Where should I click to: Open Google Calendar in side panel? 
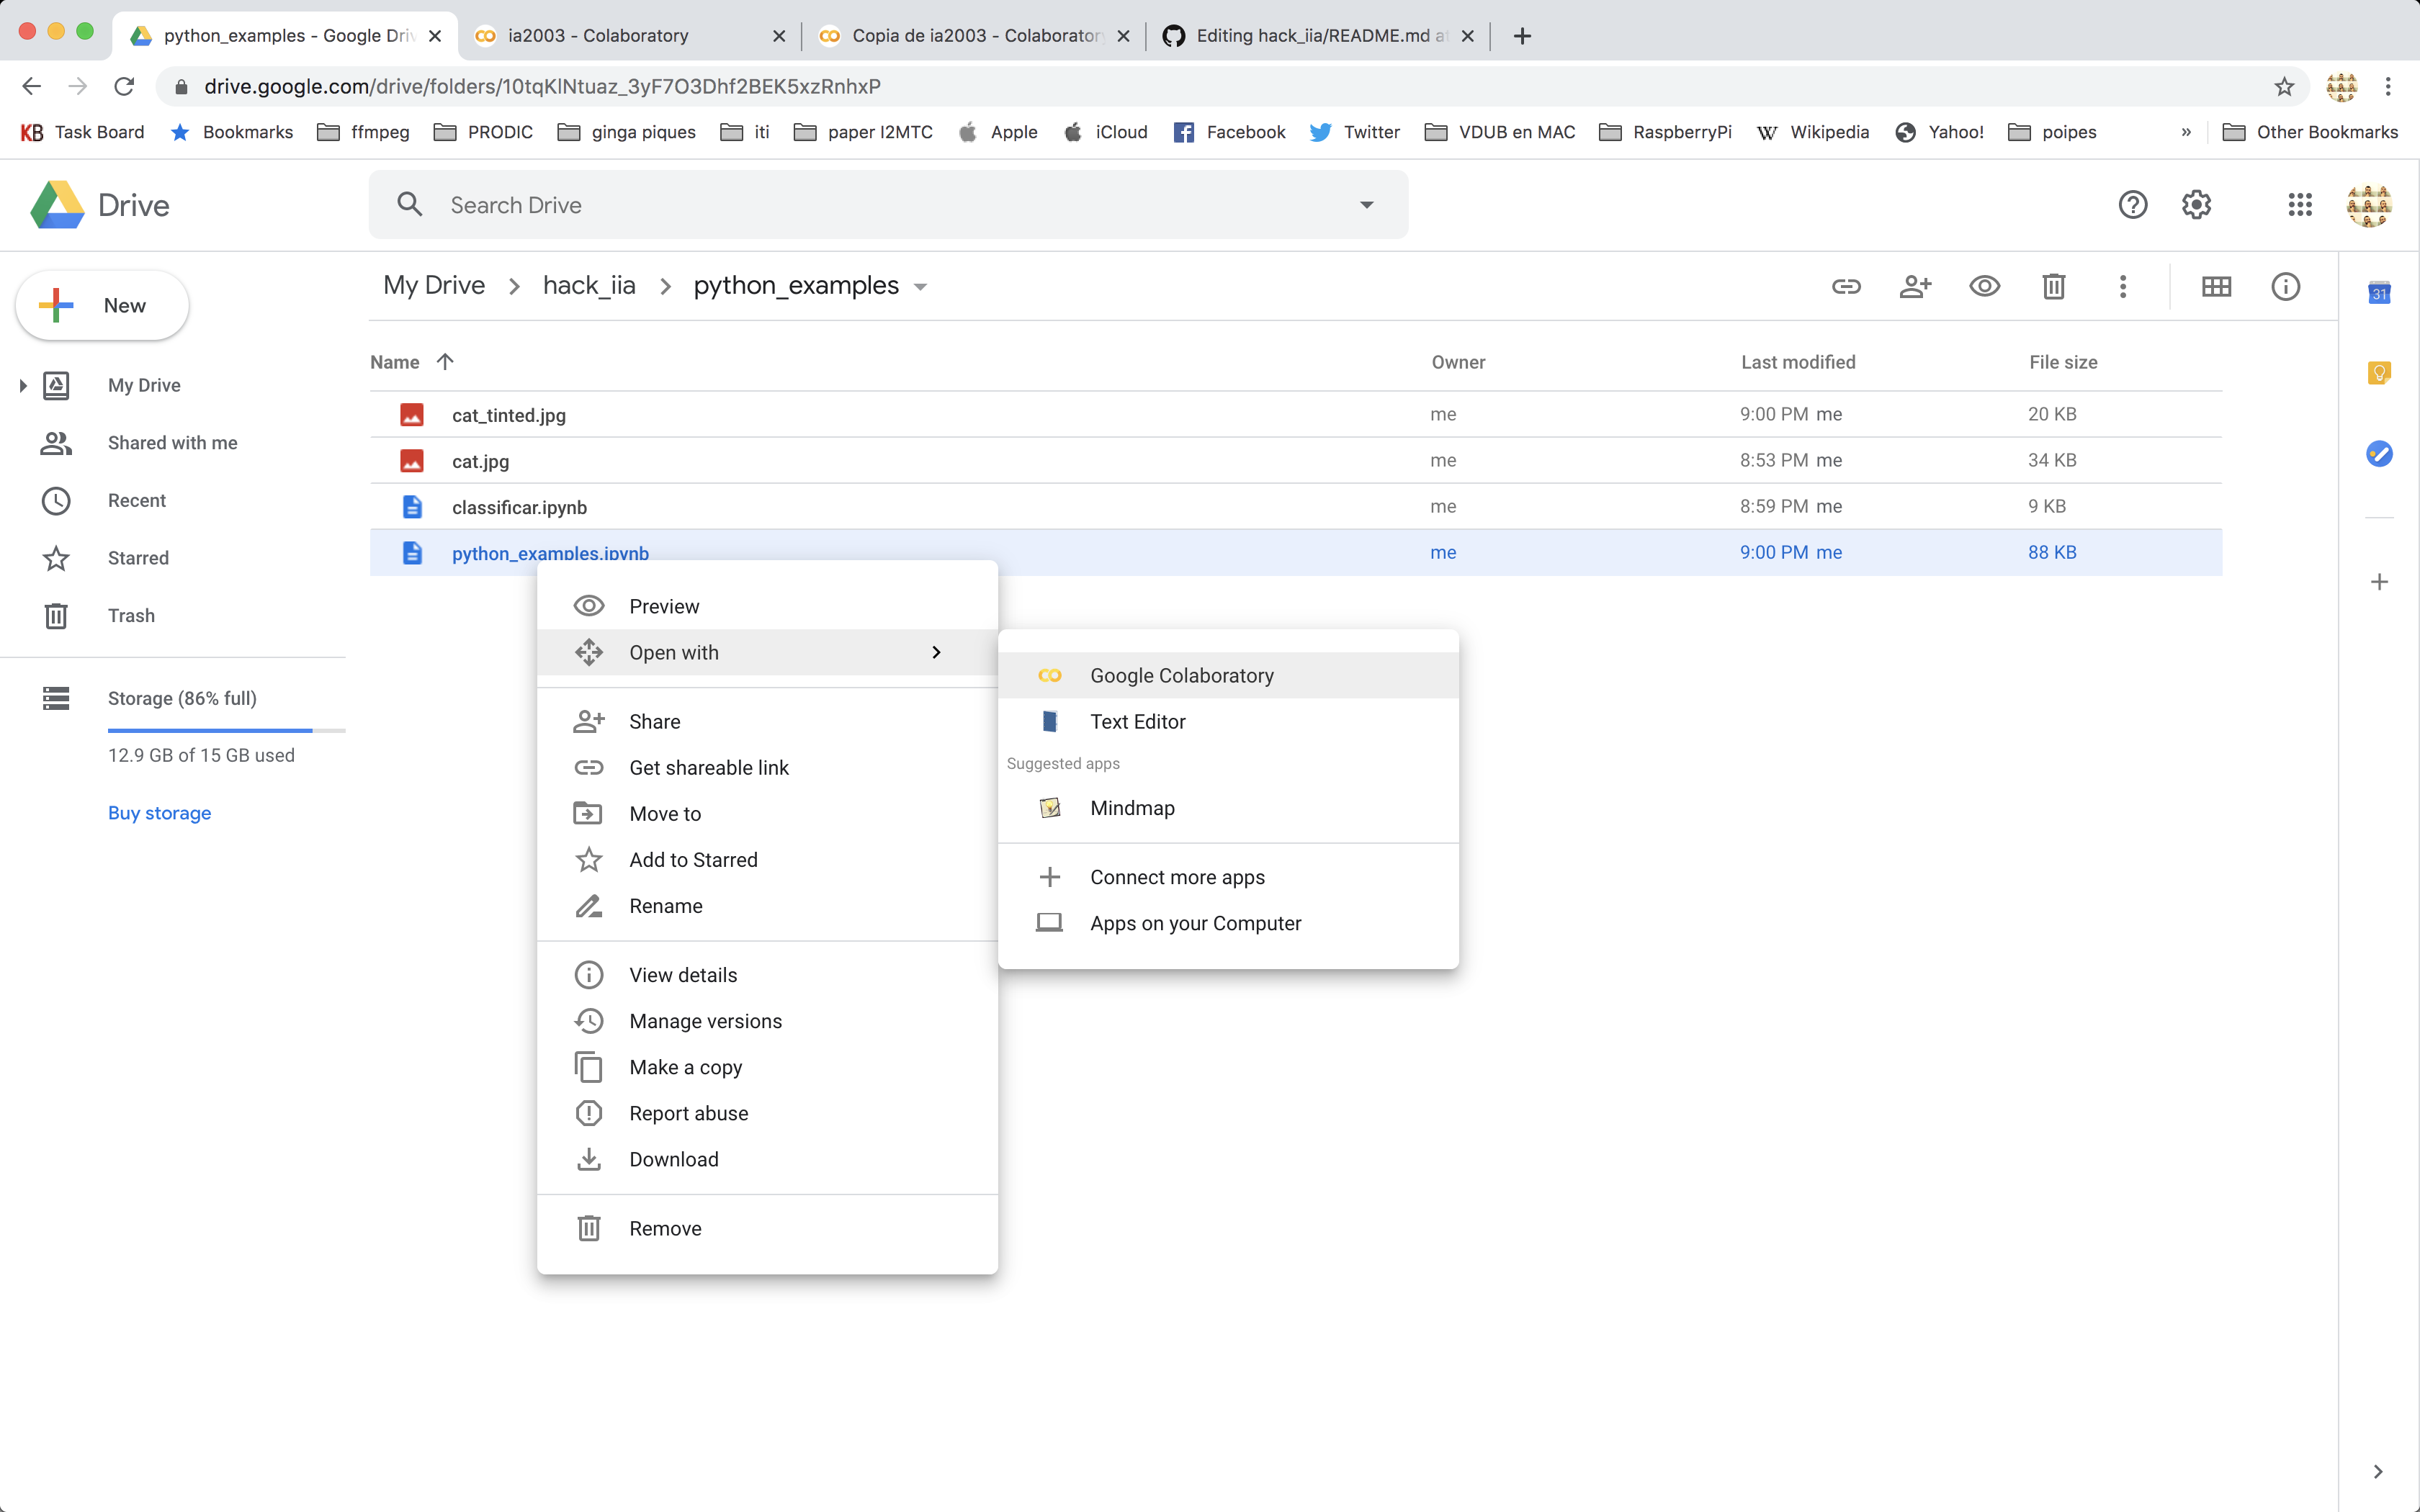[2379, 293]
